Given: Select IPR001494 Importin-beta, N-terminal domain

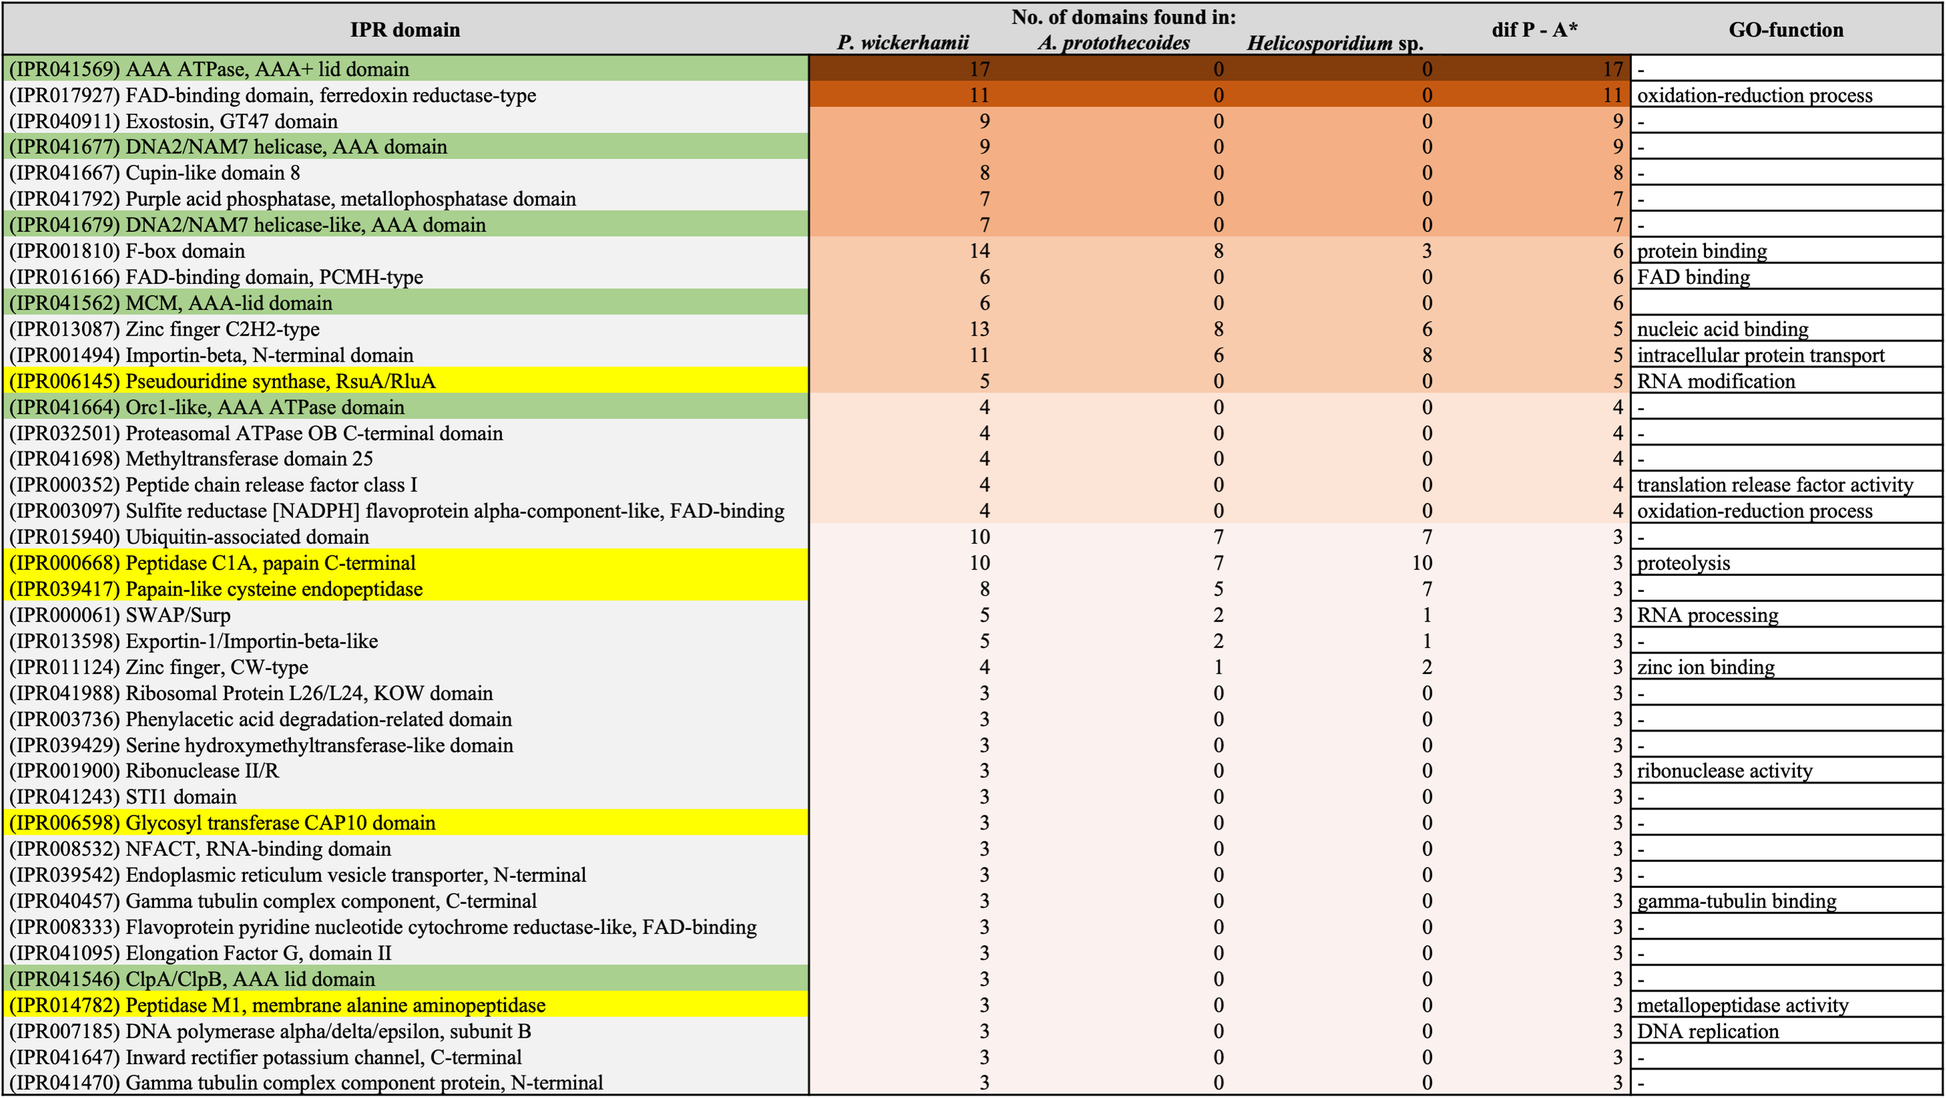Looking at the screenshot, I should [x=406, y=355].
